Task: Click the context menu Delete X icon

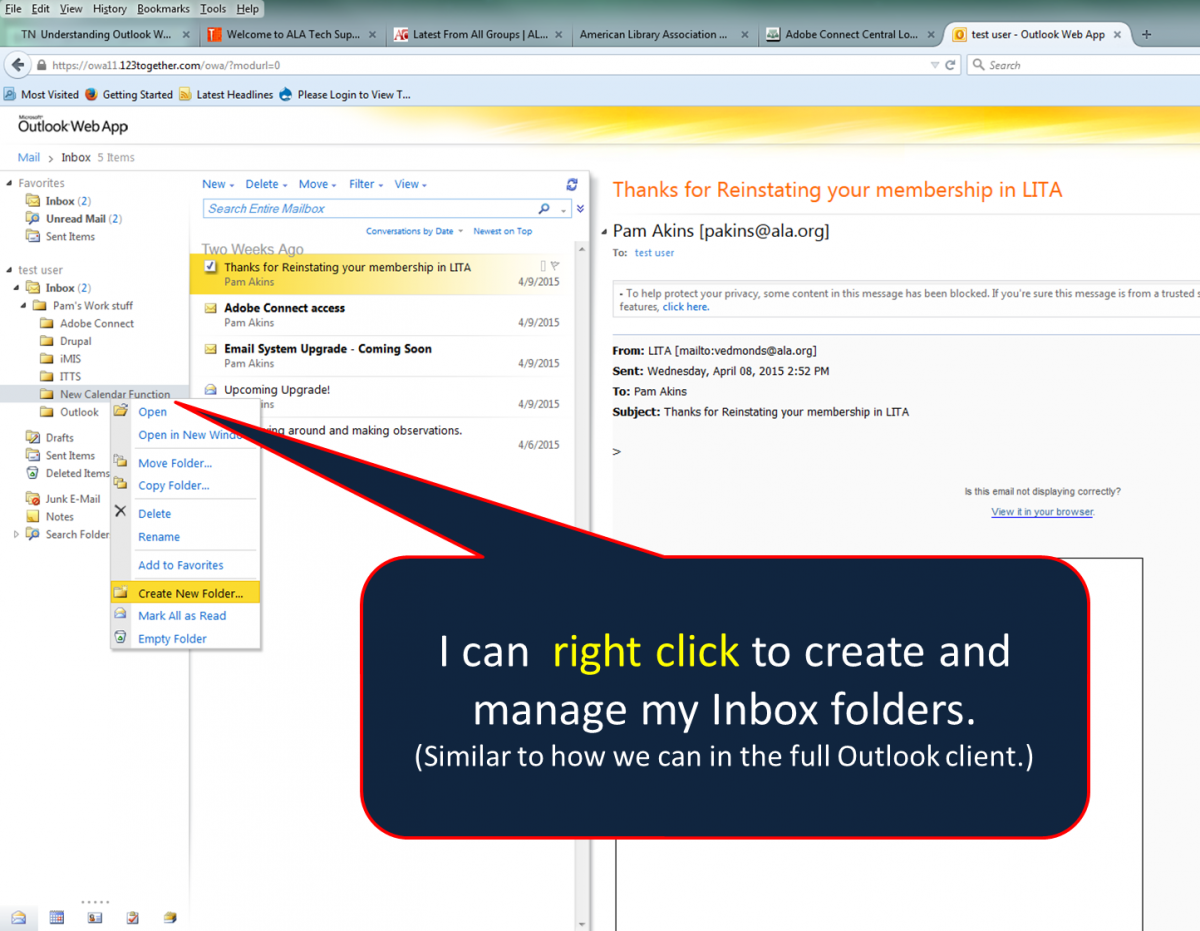Action: (x=120, y=511)
